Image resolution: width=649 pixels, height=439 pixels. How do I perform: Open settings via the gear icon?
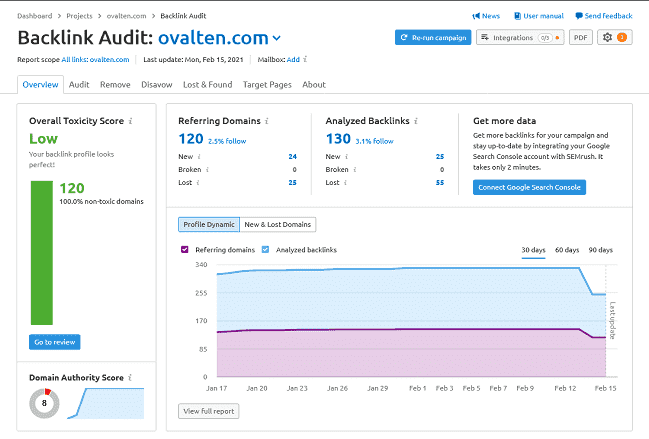click(607, 37)
